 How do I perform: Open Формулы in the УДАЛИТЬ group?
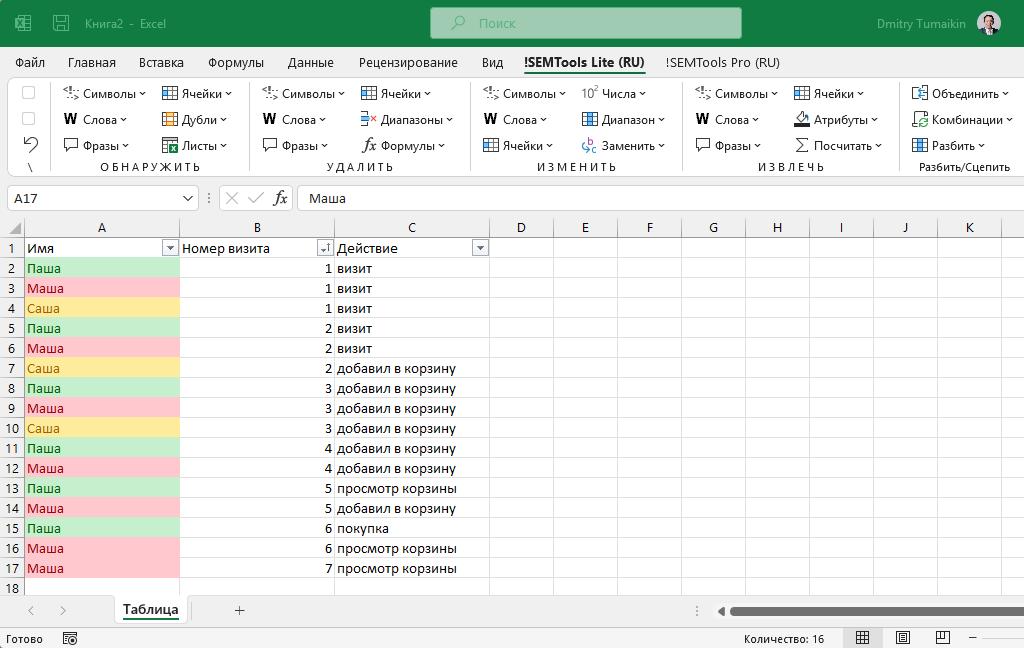click(403, 146)
